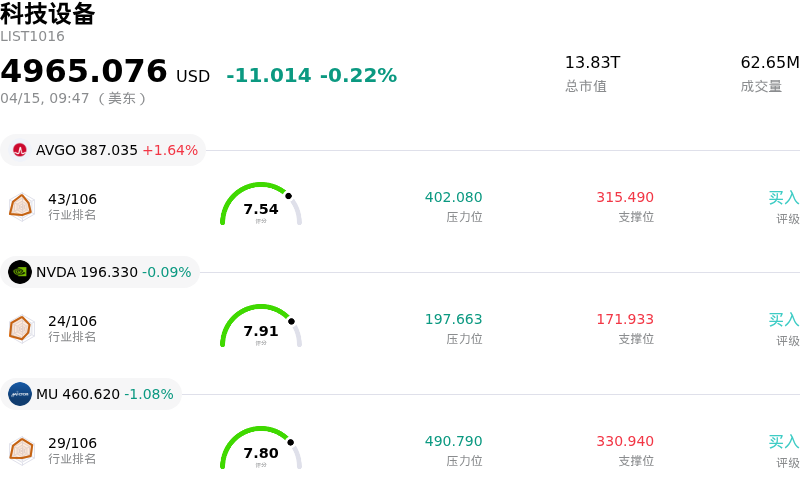Image resolution: width=800 pixels, height=488 pixels.
Task: Click AVGO score gauge showing 7.54
Action: (x=261, y=206)
